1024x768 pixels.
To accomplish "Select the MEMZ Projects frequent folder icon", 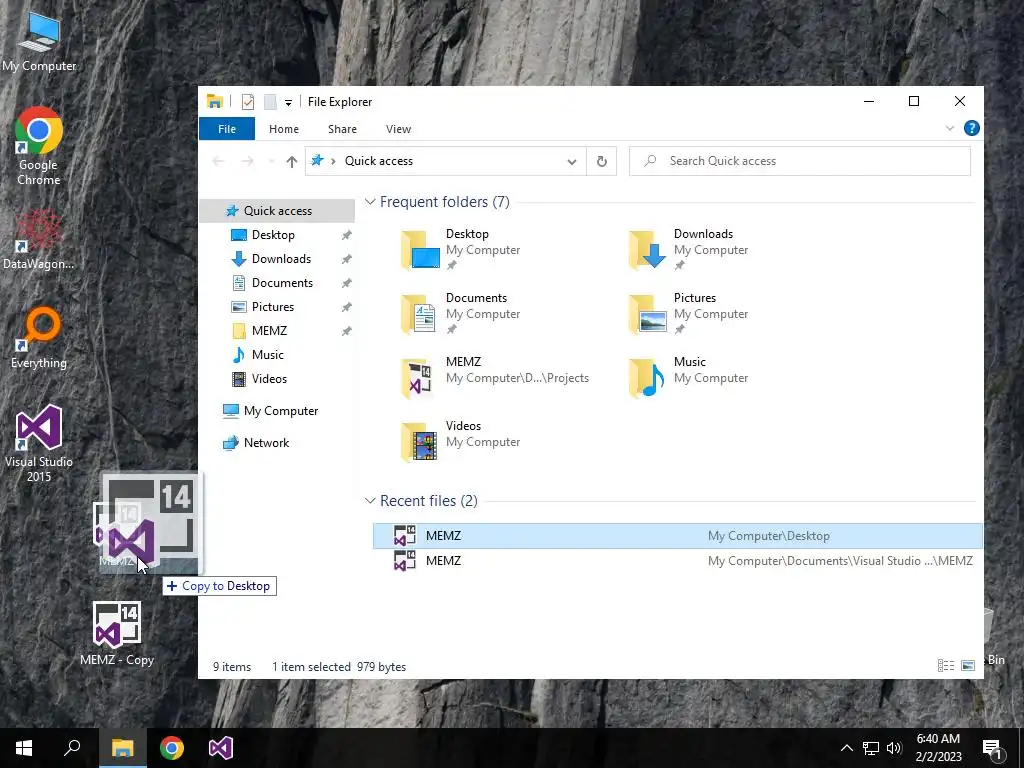I will click(x=417, y=377).
